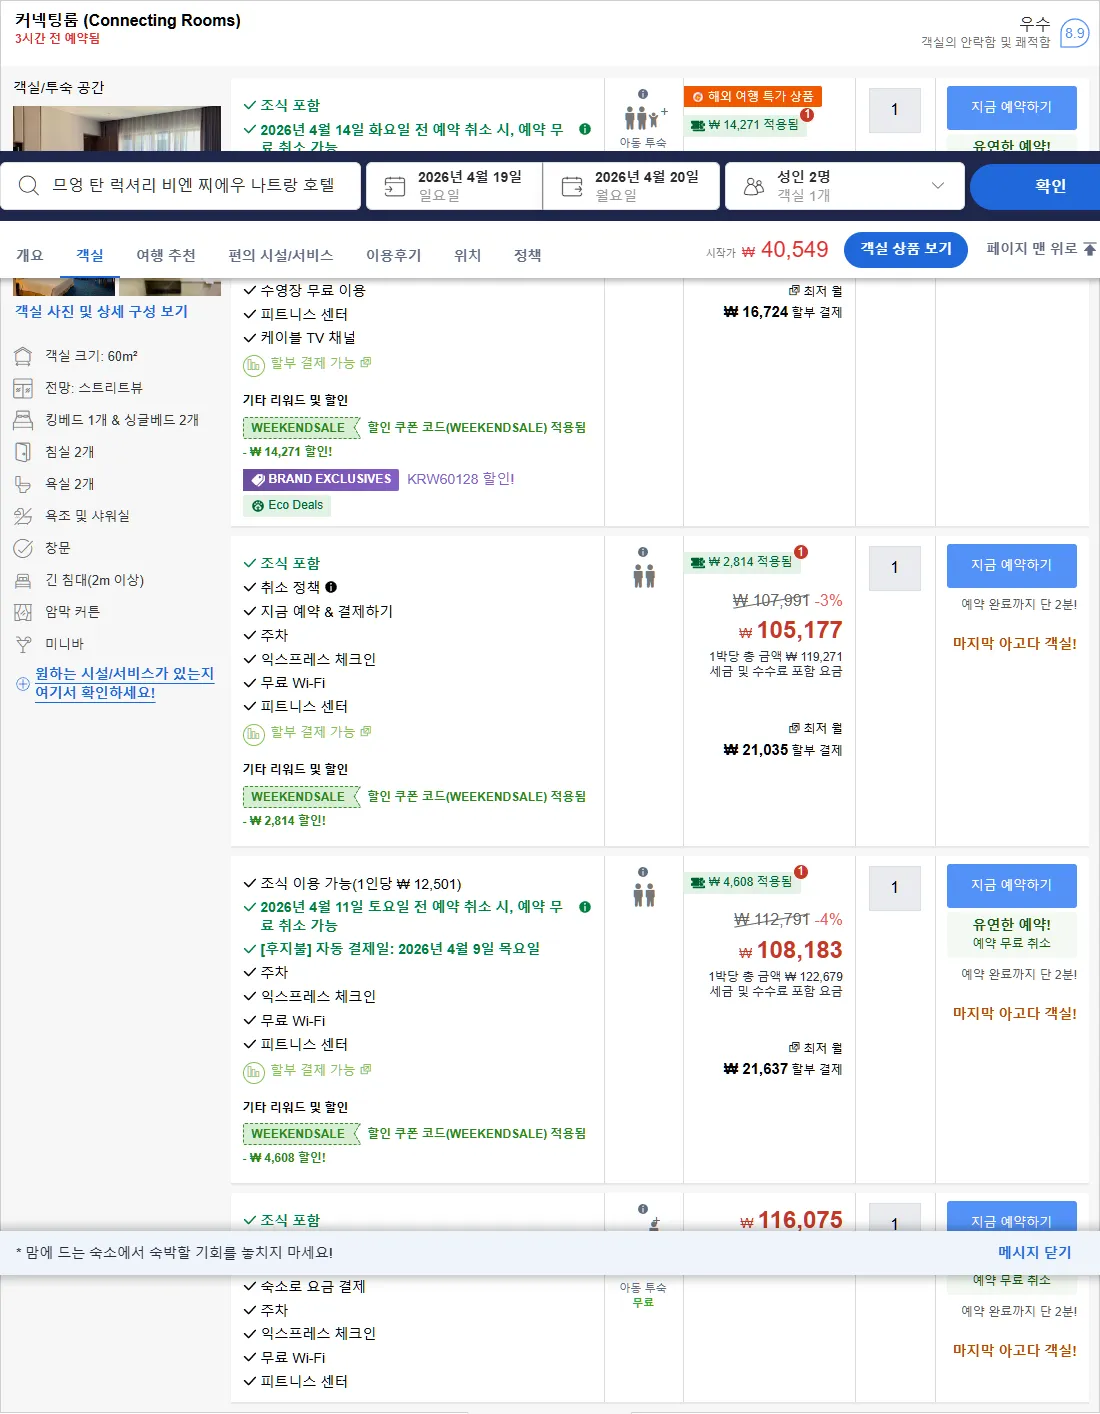Go to 이용후기 tab
1100x1414 pixels.
(x=394, y=255)
